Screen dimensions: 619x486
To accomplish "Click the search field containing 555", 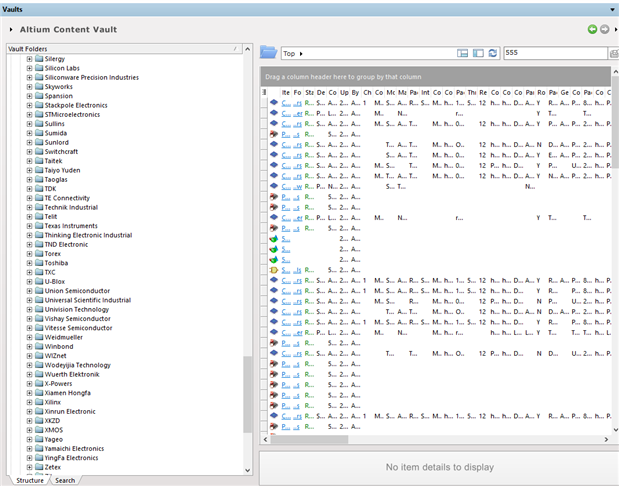I will (x=553, y=53).
